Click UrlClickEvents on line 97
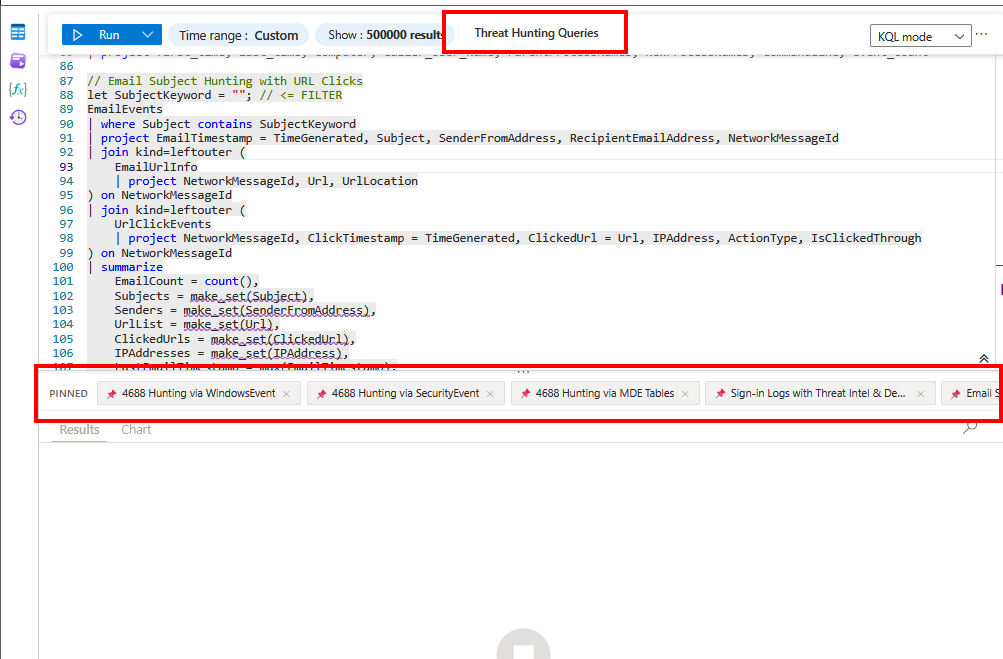The width and height of the screenshot is (1003, 659). 162,224
